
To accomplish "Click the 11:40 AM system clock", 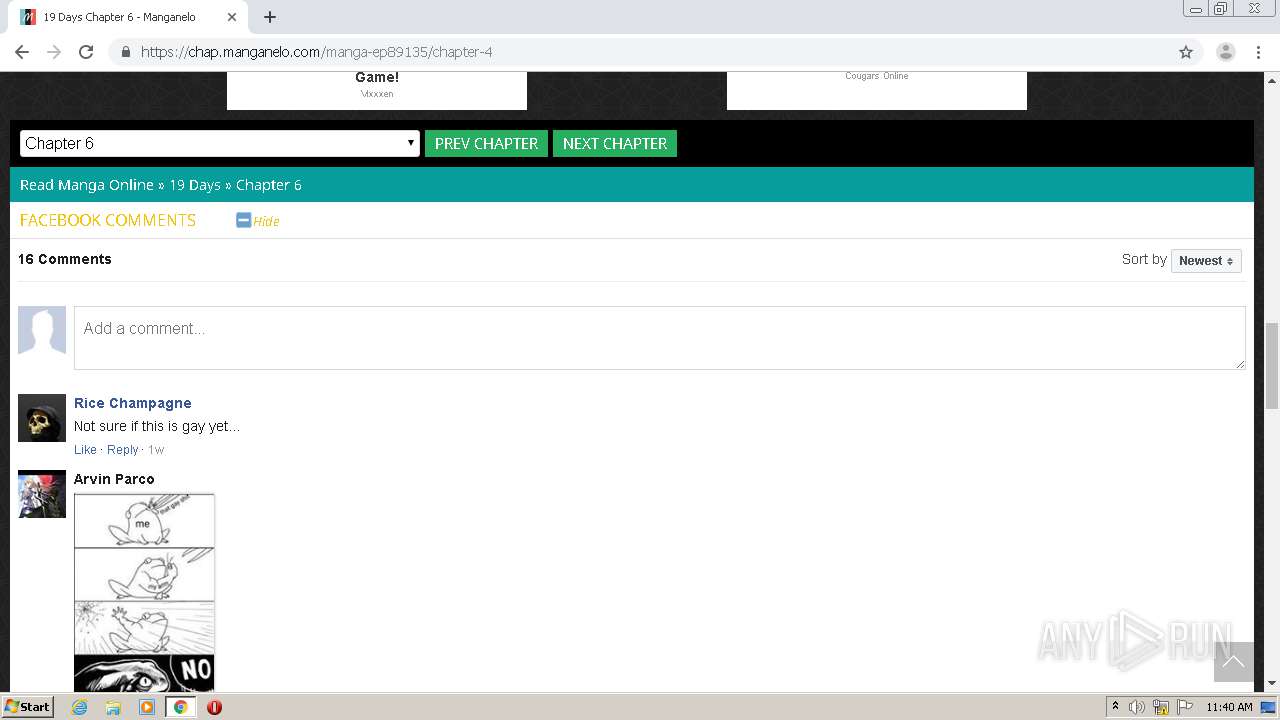I will pos(1229,707).
